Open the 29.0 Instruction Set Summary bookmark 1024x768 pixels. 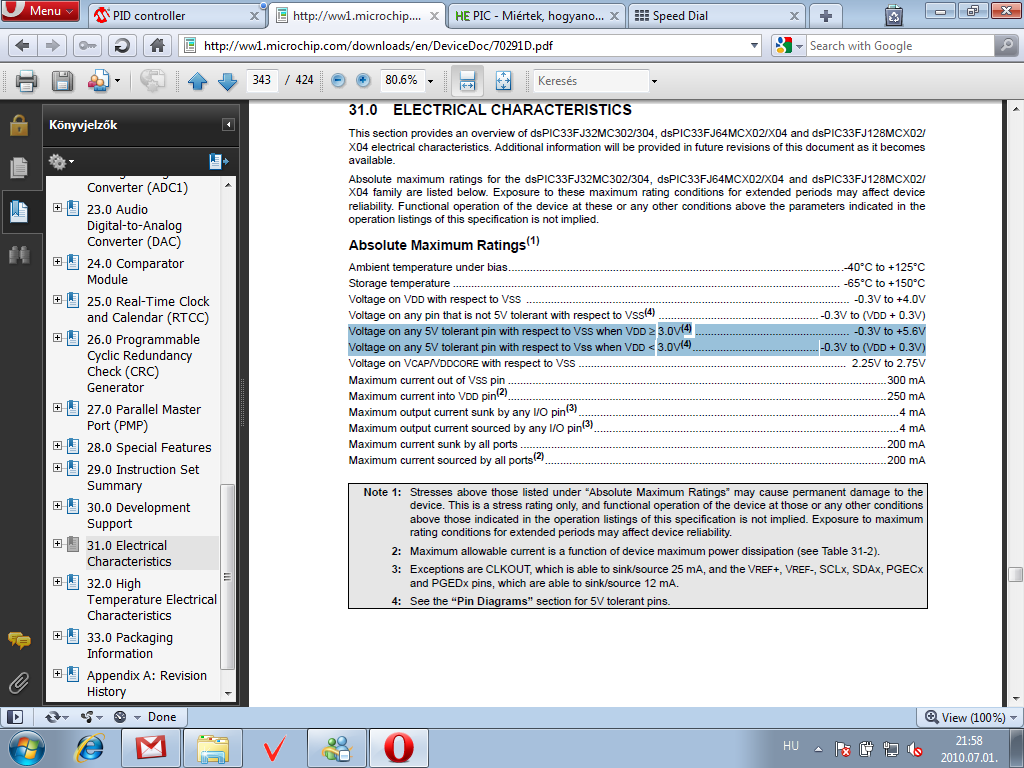tap(143, 477)
